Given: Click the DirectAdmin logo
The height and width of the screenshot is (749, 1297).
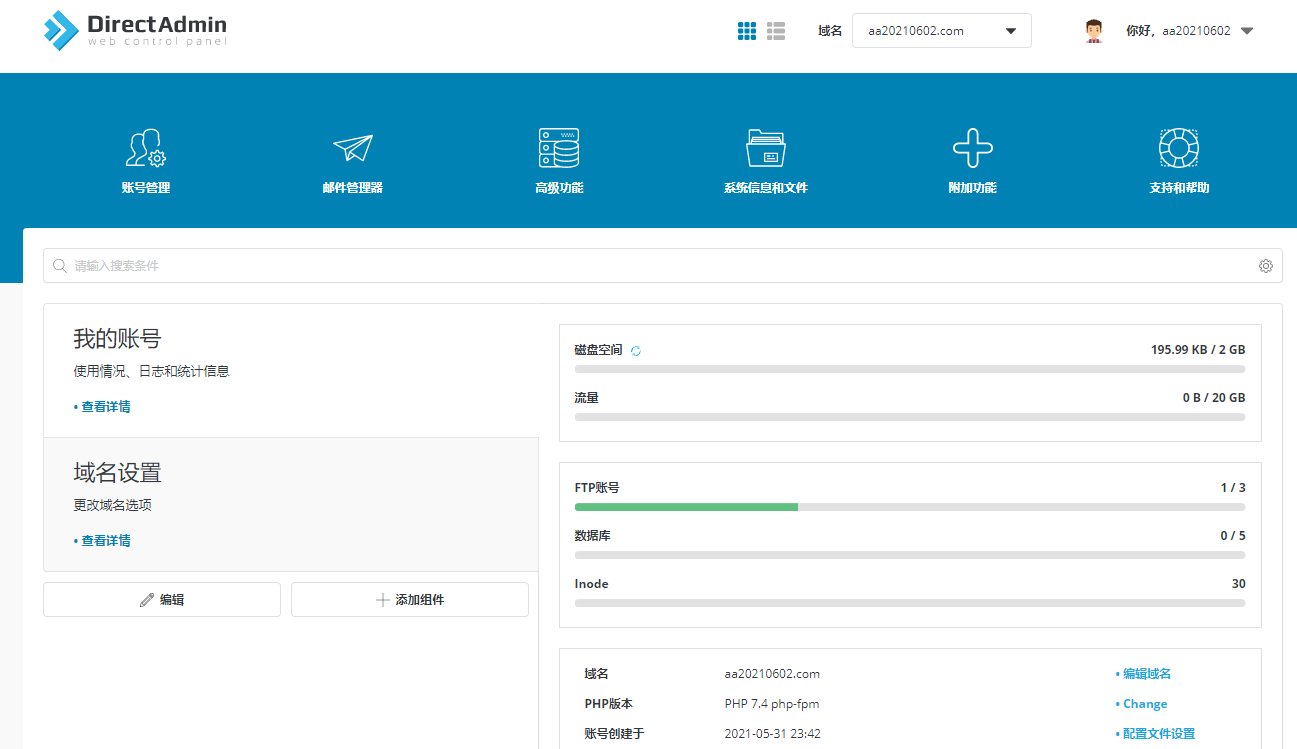Looking at the screenshot, I should 135,30.
